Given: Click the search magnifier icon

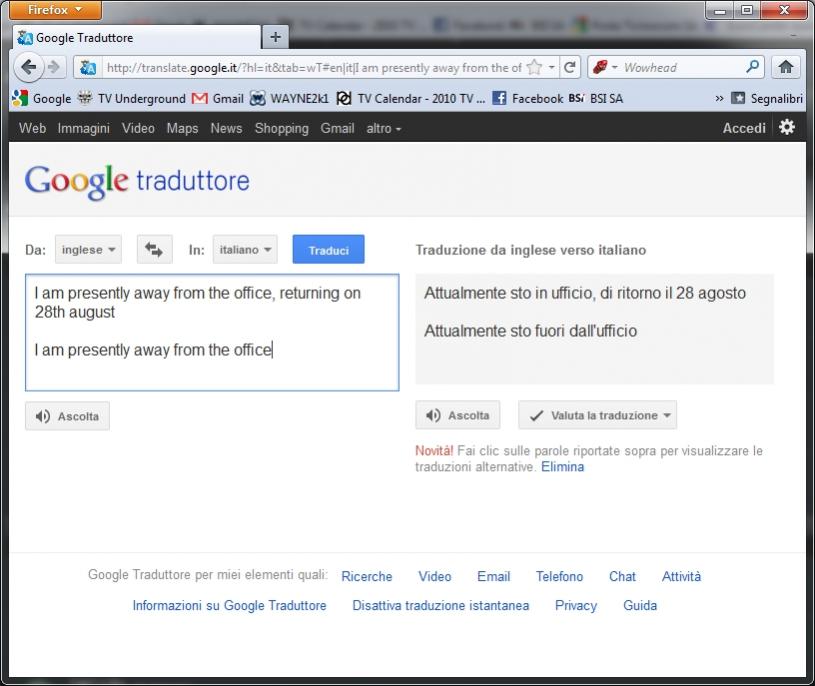Looking at the screenshot, I should click(x=752, y=67).
